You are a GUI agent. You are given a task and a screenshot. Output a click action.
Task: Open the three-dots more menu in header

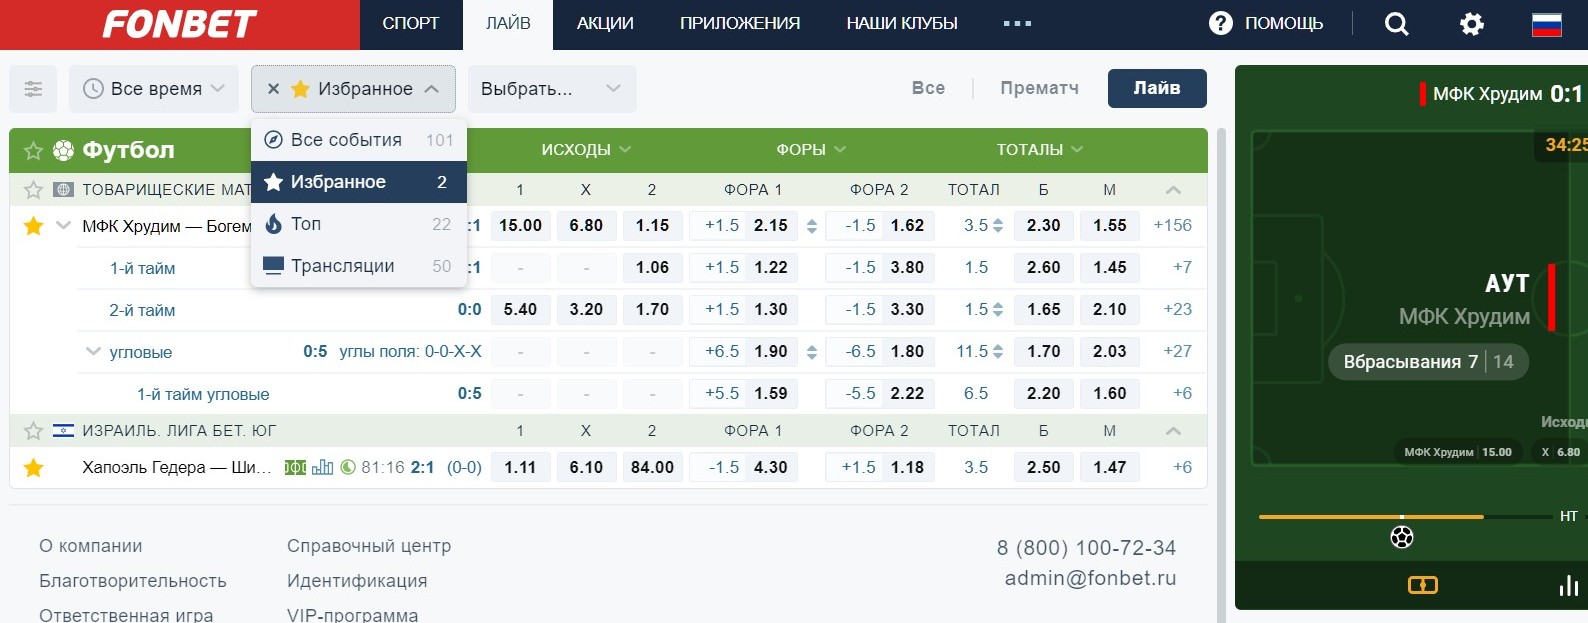[x=1017, y=24]
